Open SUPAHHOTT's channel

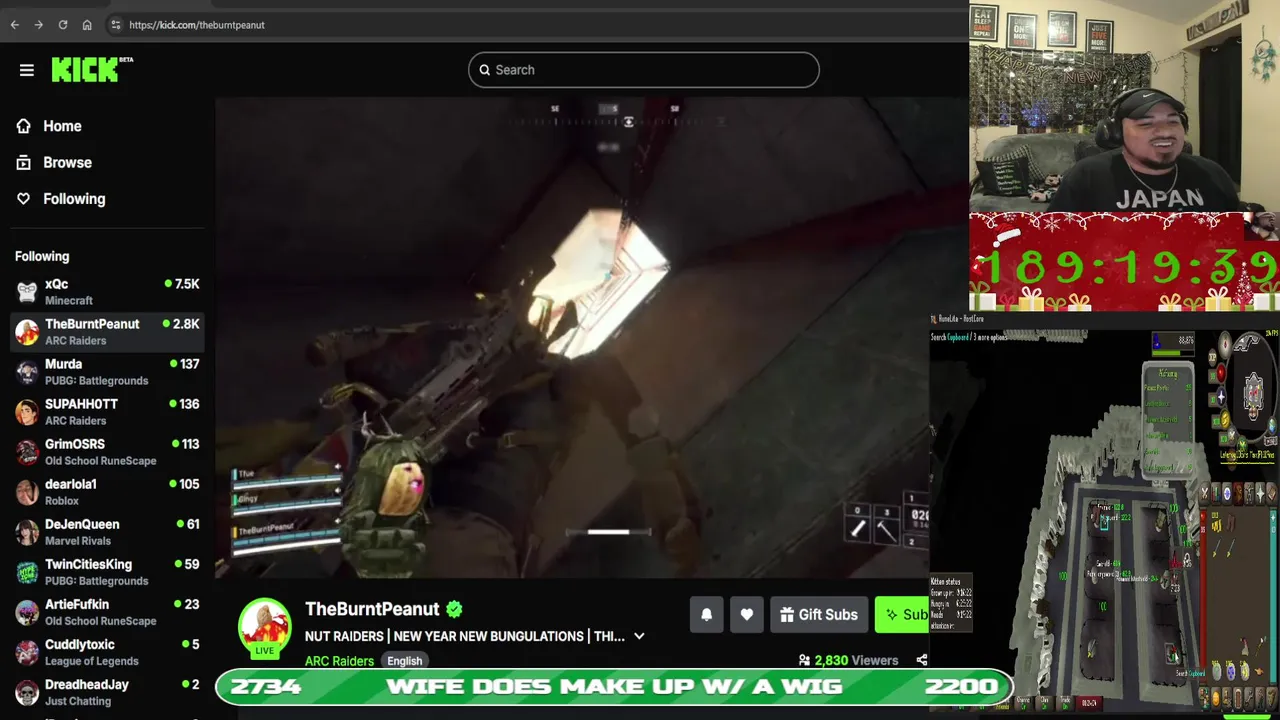click(x=107, y=412)
